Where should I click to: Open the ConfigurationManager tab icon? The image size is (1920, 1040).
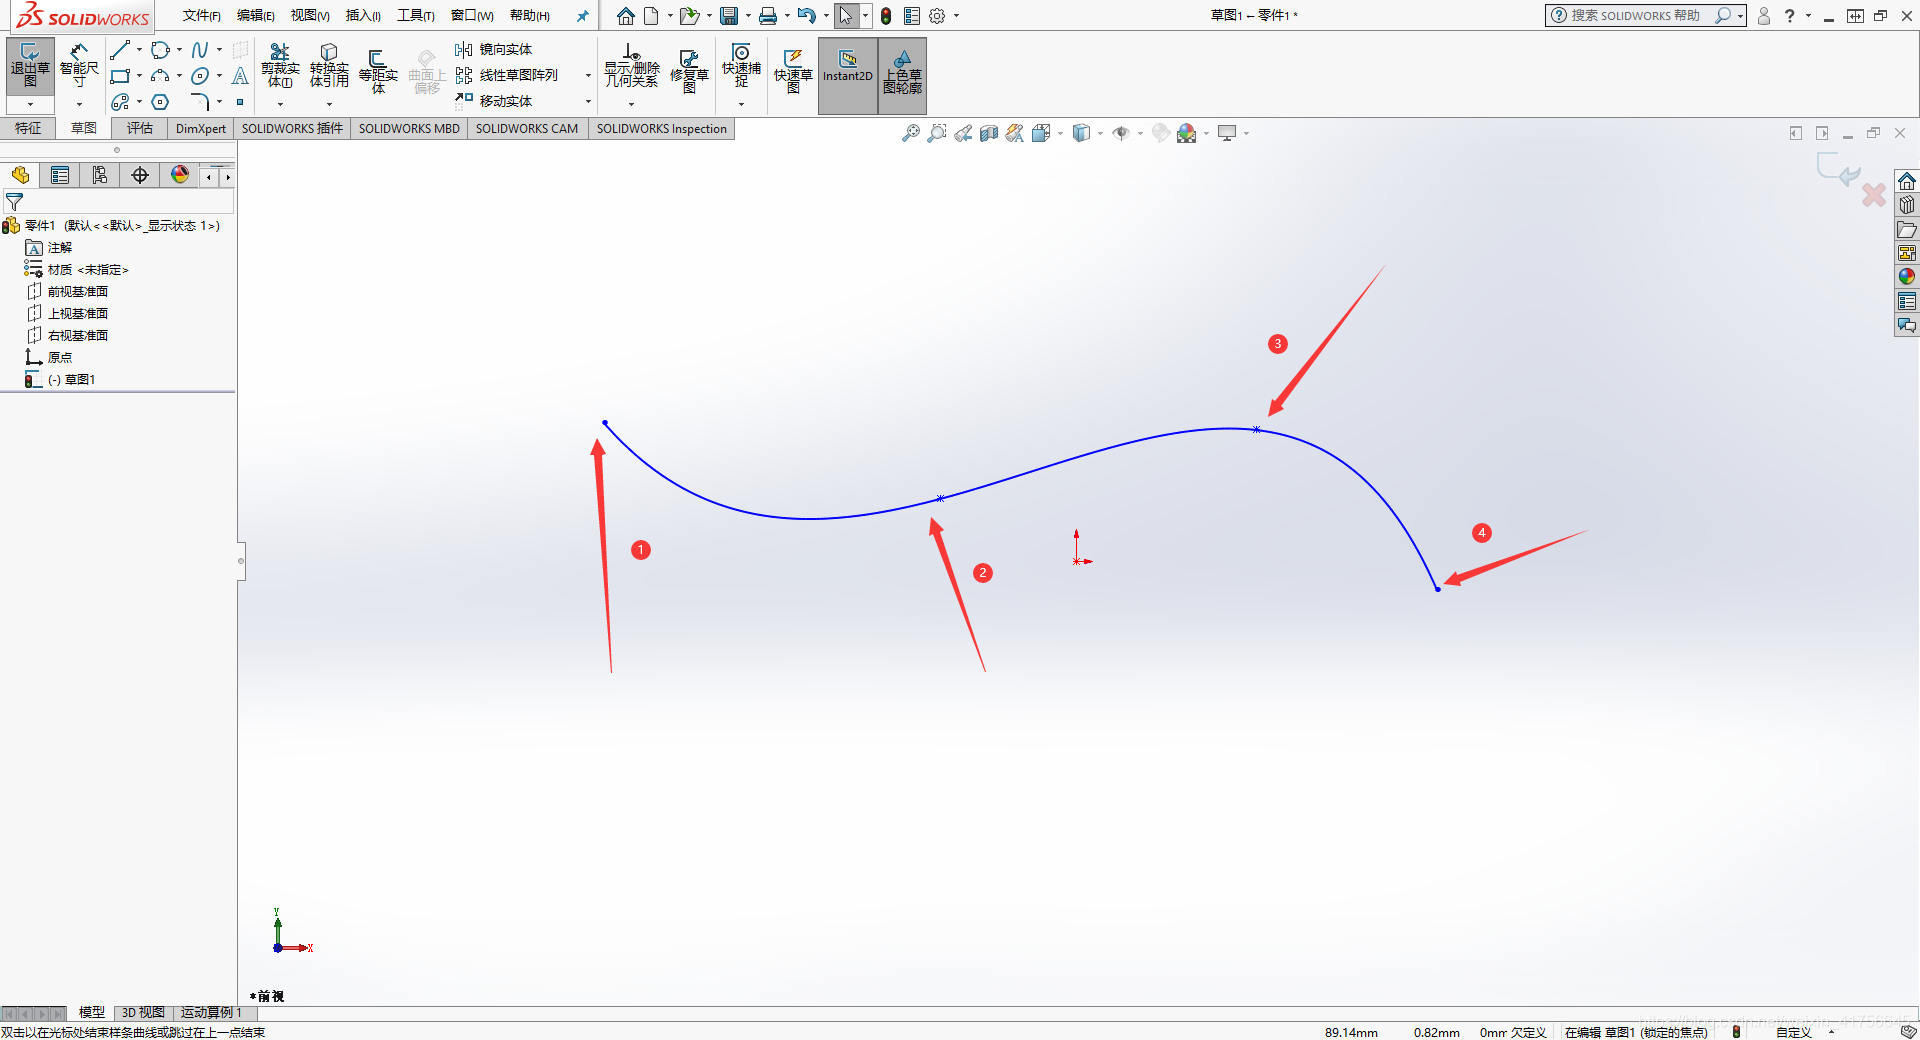coord(100,175)
